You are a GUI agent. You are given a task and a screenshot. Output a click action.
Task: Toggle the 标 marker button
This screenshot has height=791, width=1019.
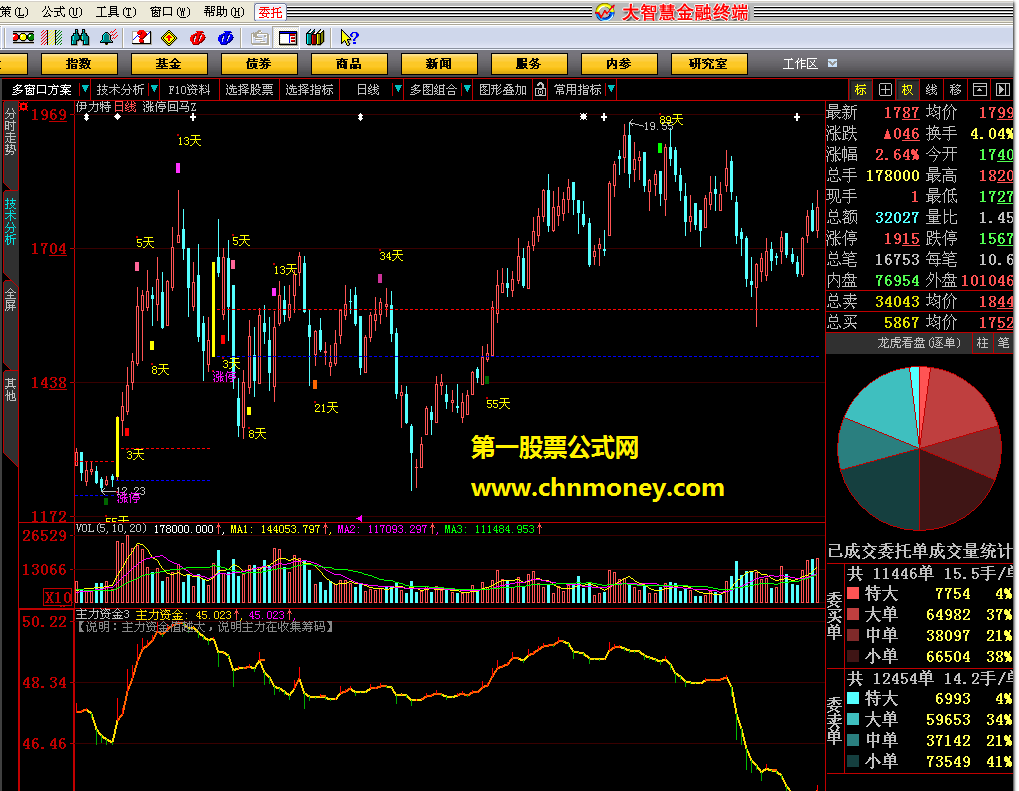(860, 90)
